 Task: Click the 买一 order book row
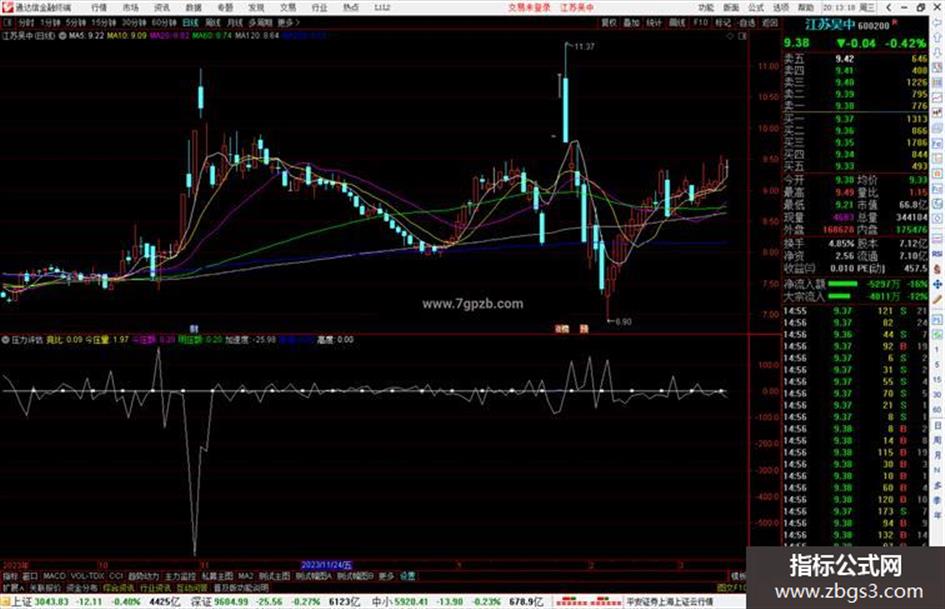click(x=855, y=119)
